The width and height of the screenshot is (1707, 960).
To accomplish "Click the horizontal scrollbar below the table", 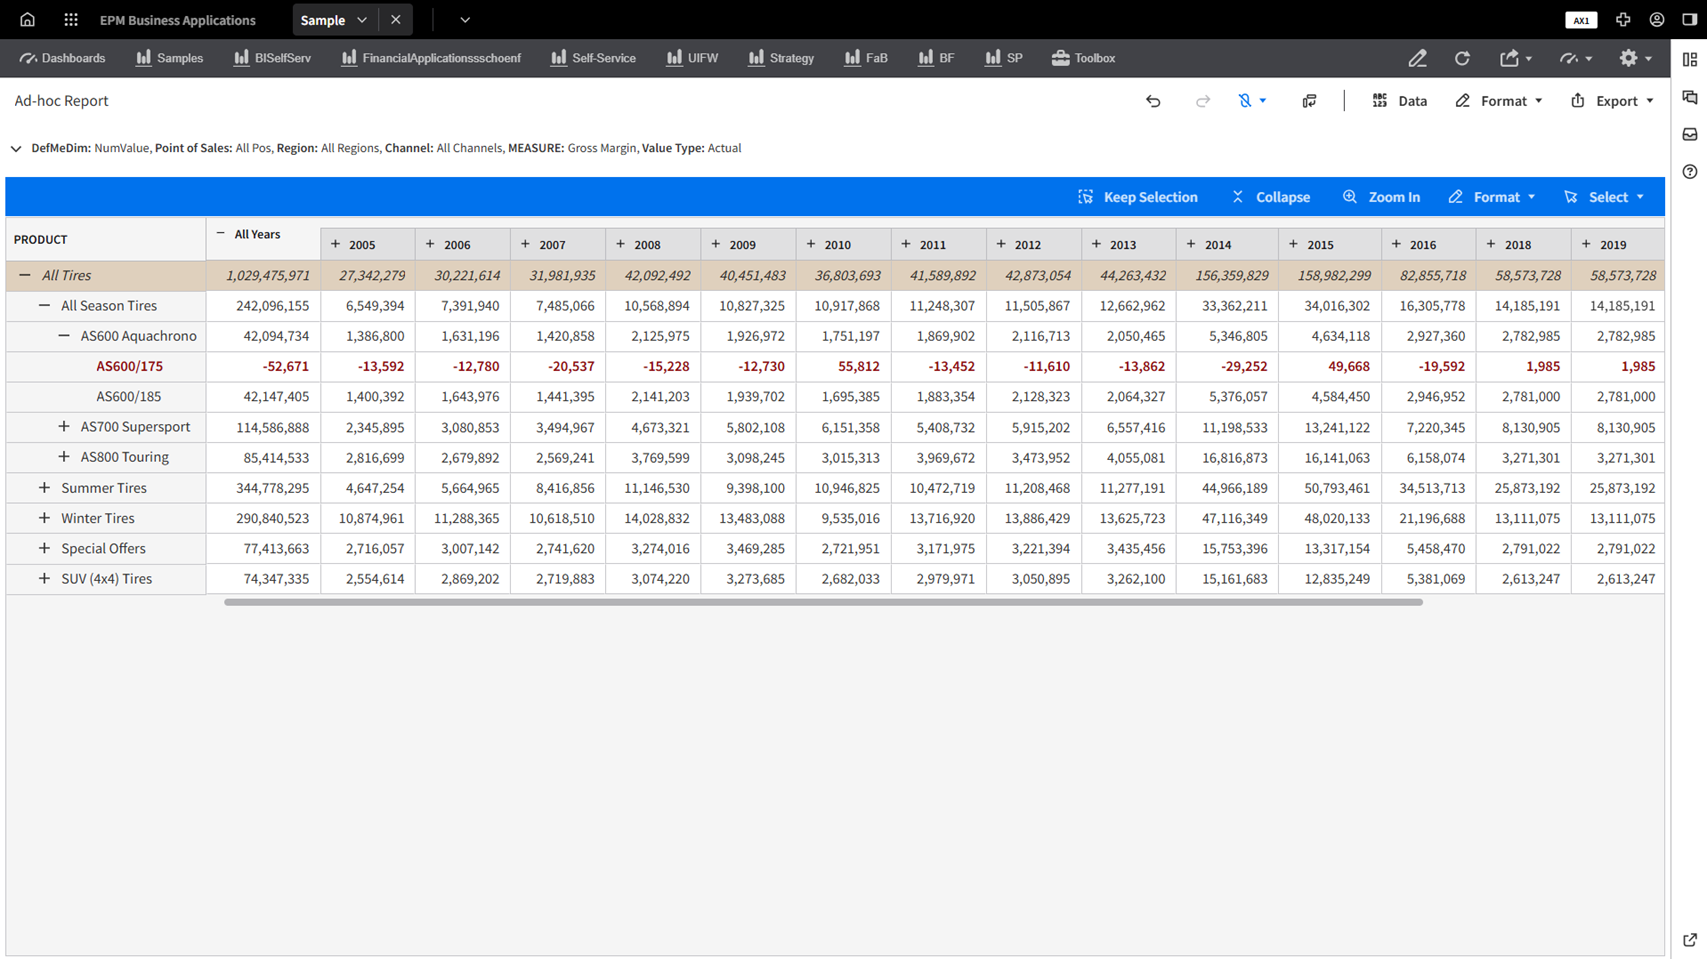I will coord(822,602).
